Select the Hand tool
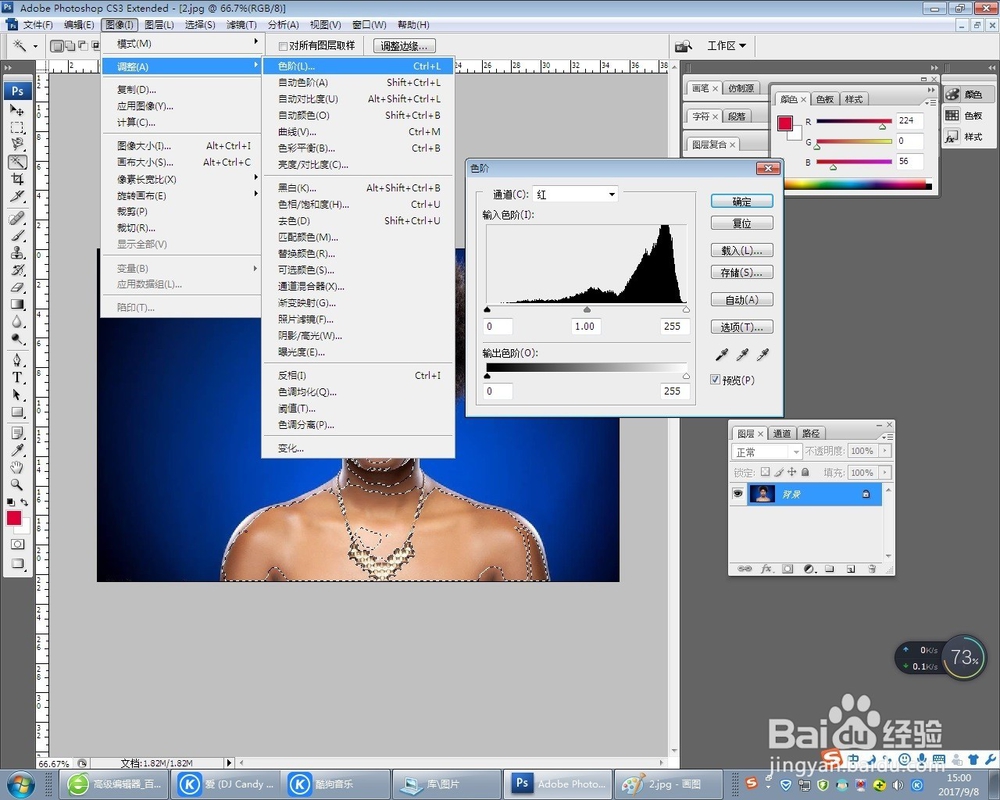The width and height of the screenshot is (1000, 800). (x=17, y=468)
